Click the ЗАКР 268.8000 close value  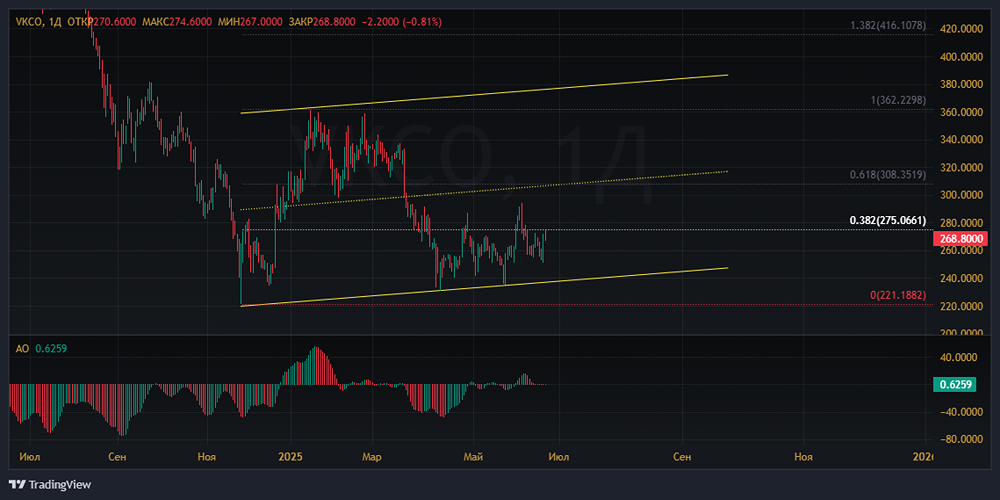tap(322, 22)
